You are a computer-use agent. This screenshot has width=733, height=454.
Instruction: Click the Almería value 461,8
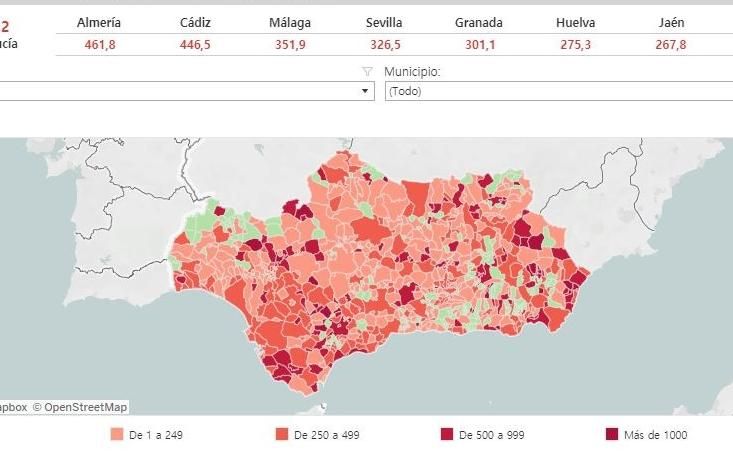coord(99,45)
